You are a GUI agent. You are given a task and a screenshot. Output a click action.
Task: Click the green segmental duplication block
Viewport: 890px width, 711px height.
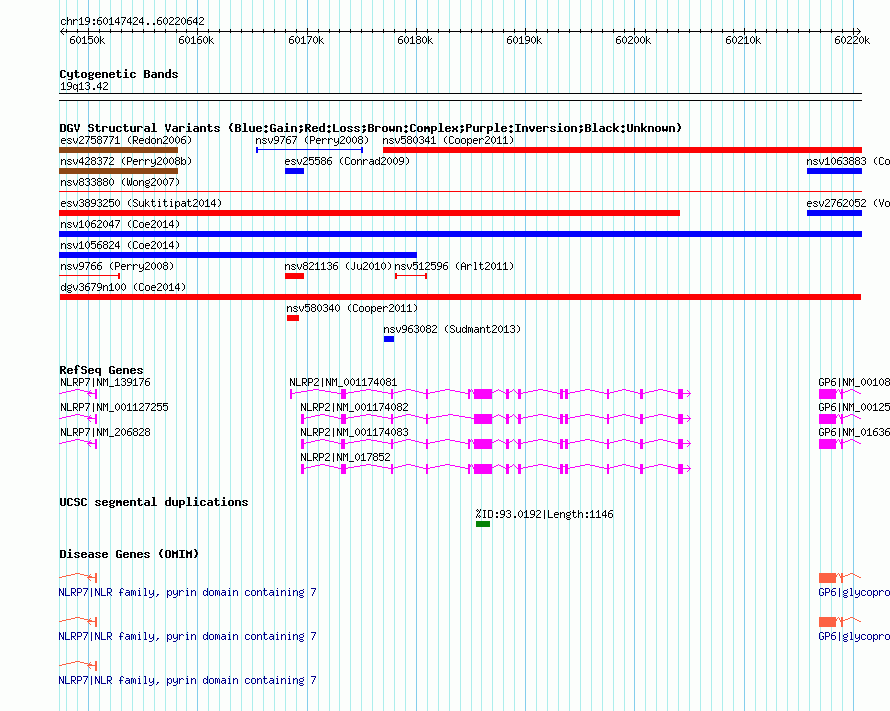tap(483, 524)
